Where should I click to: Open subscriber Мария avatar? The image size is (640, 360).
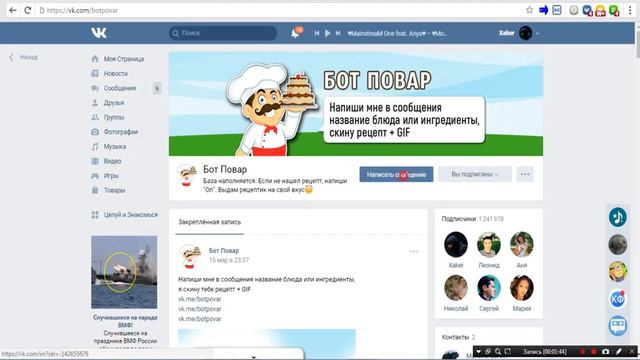coord(522,288)
